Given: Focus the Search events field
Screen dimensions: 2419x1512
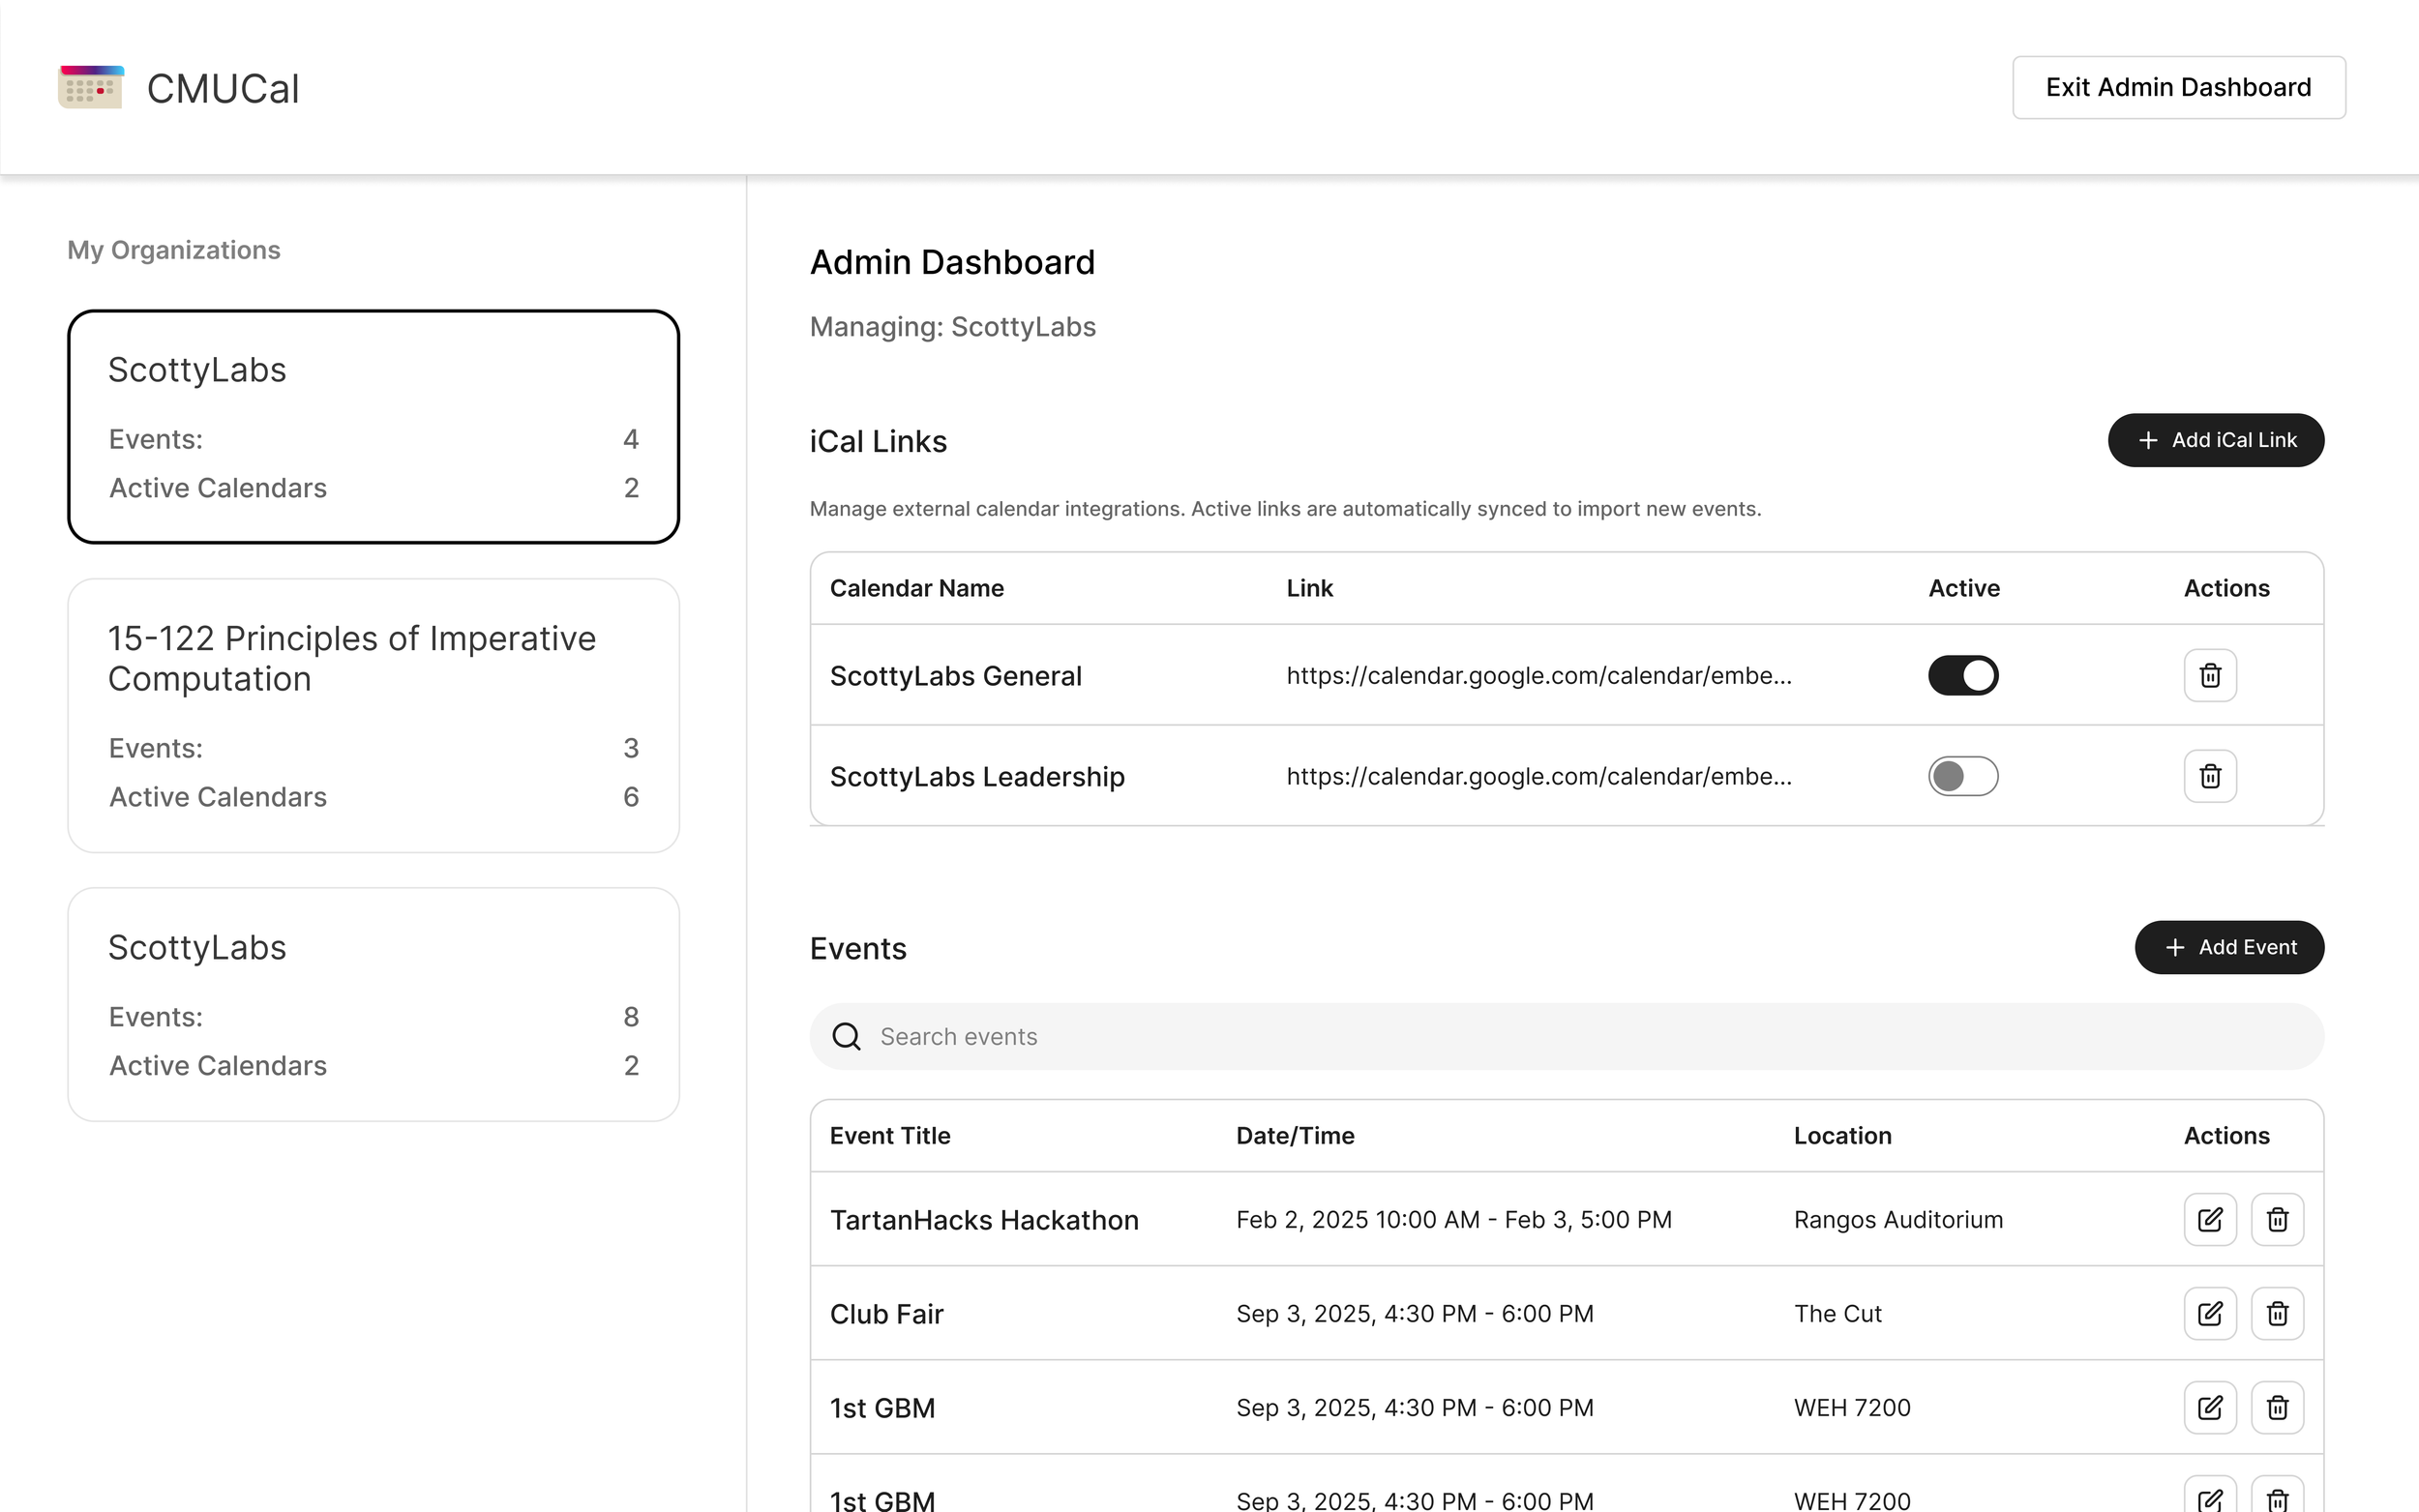Looking at the screenshot, I should (1500, 1037).
